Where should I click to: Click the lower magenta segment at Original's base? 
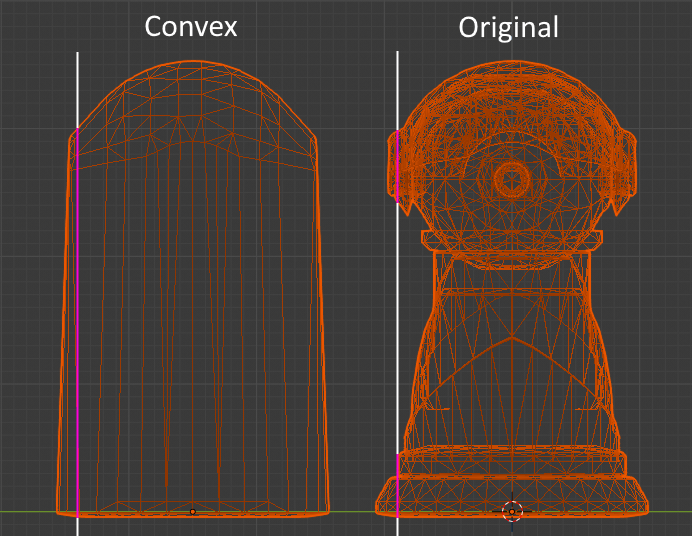pos(398,484)
